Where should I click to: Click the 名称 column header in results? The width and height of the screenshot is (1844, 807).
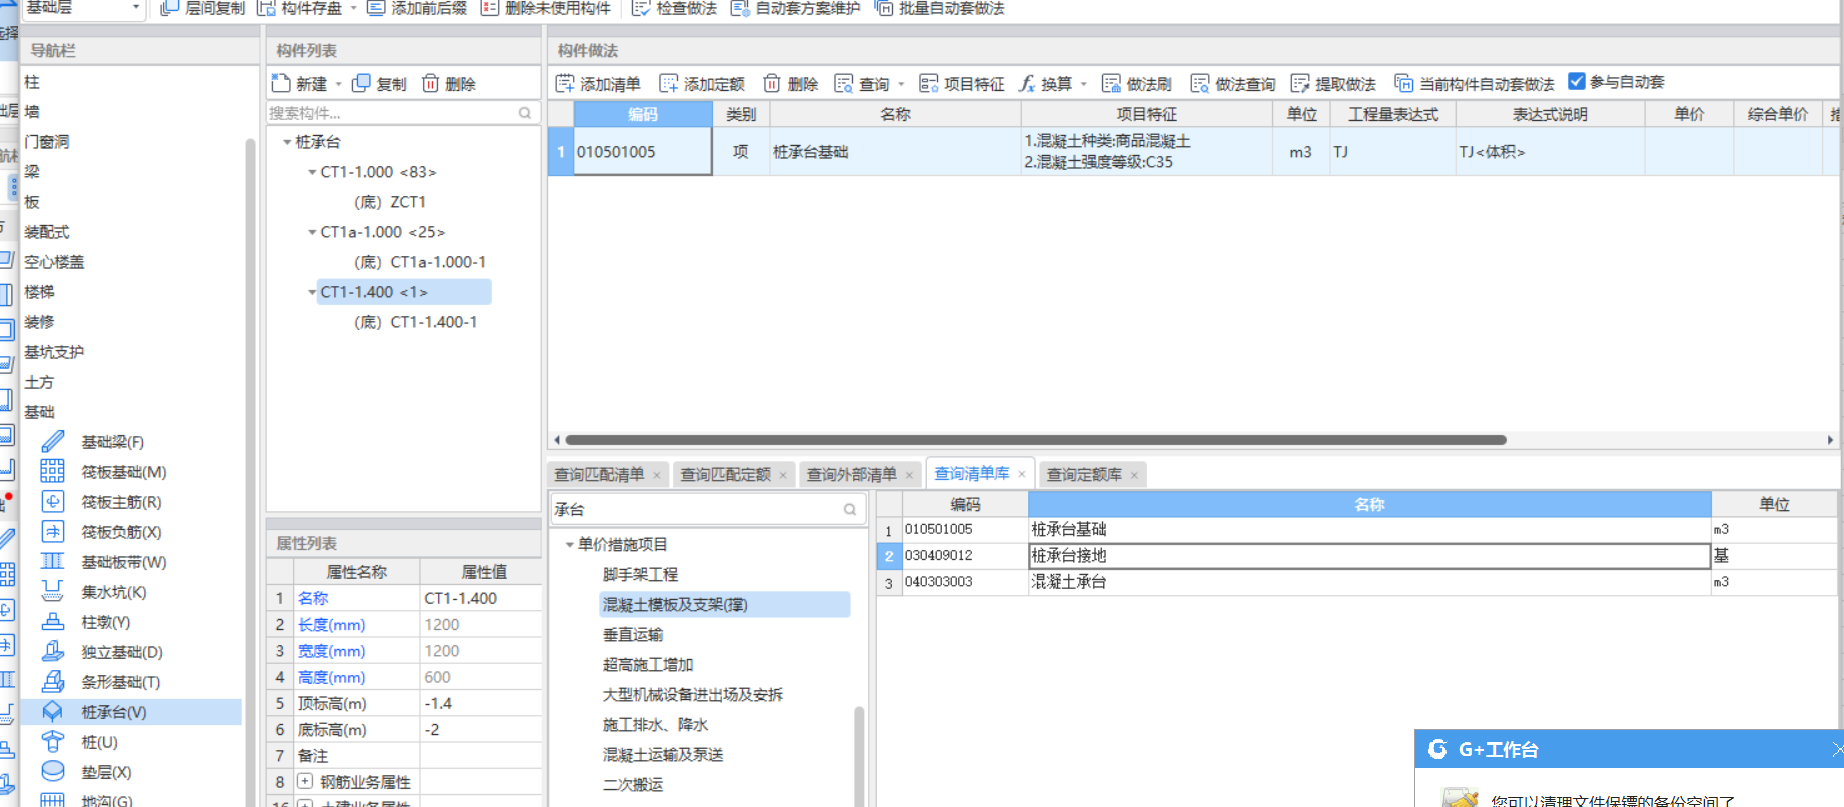point(1369,504)
